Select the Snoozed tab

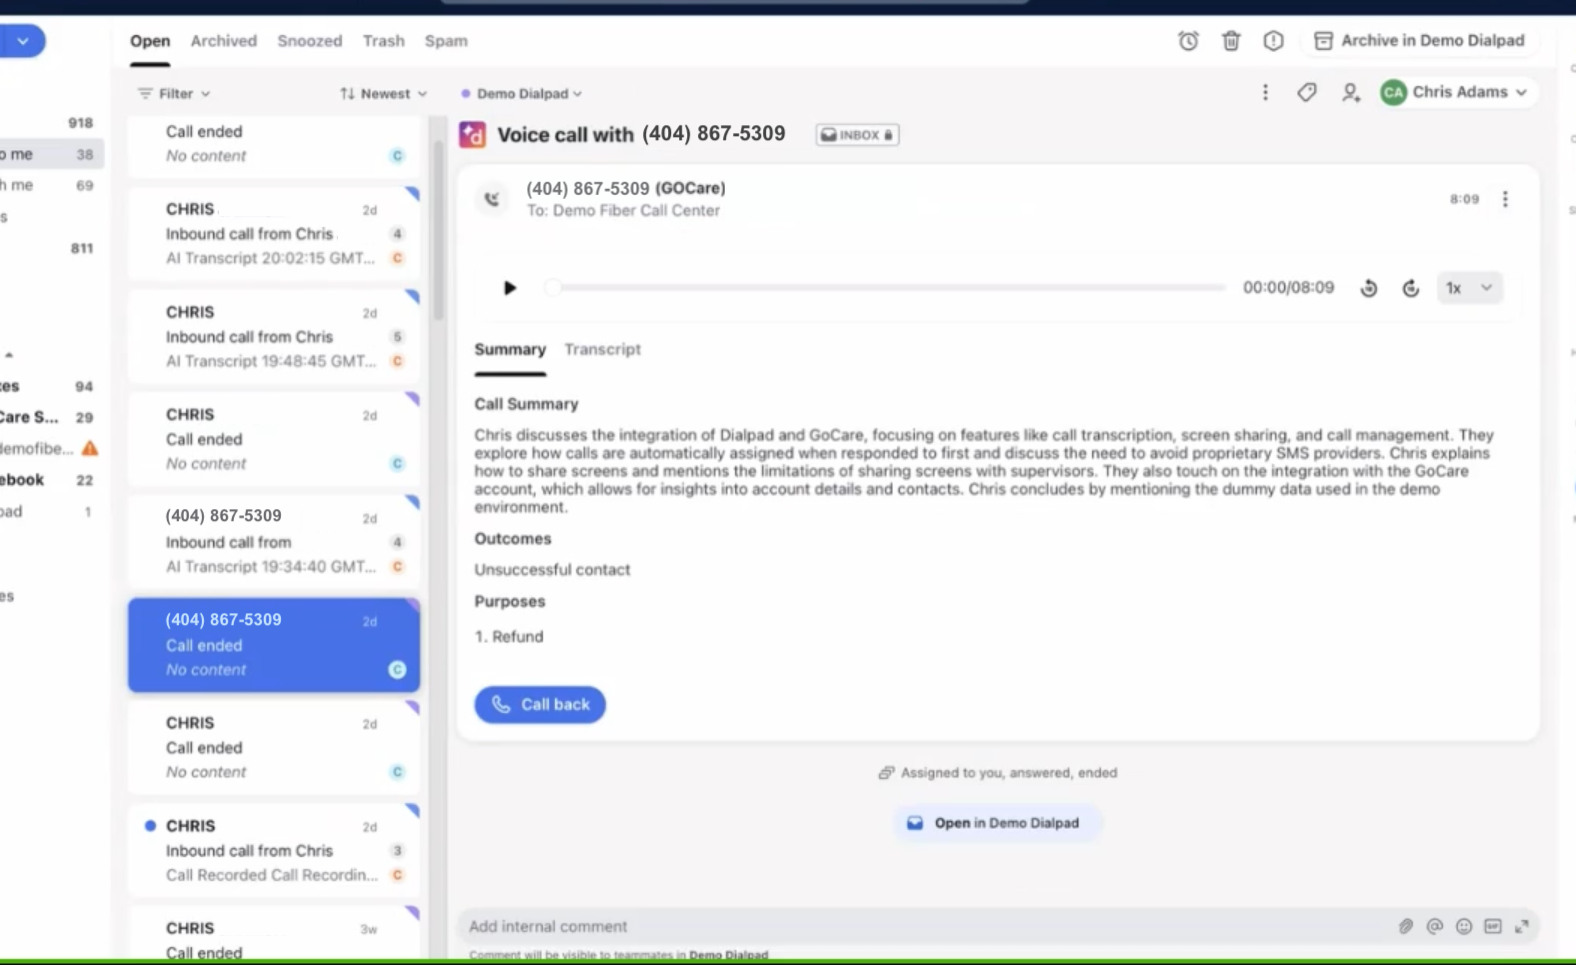click(x=310, y=41)
